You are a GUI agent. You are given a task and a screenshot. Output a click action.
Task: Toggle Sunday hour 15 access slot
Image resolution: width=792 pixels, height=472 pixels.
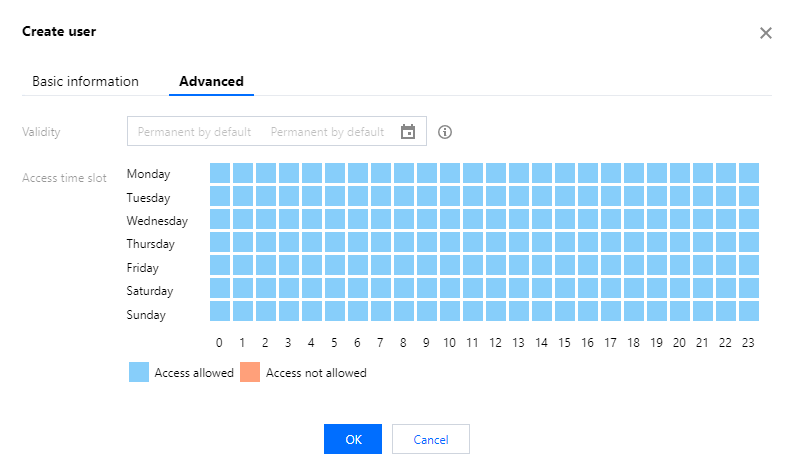tap(564, 311)
